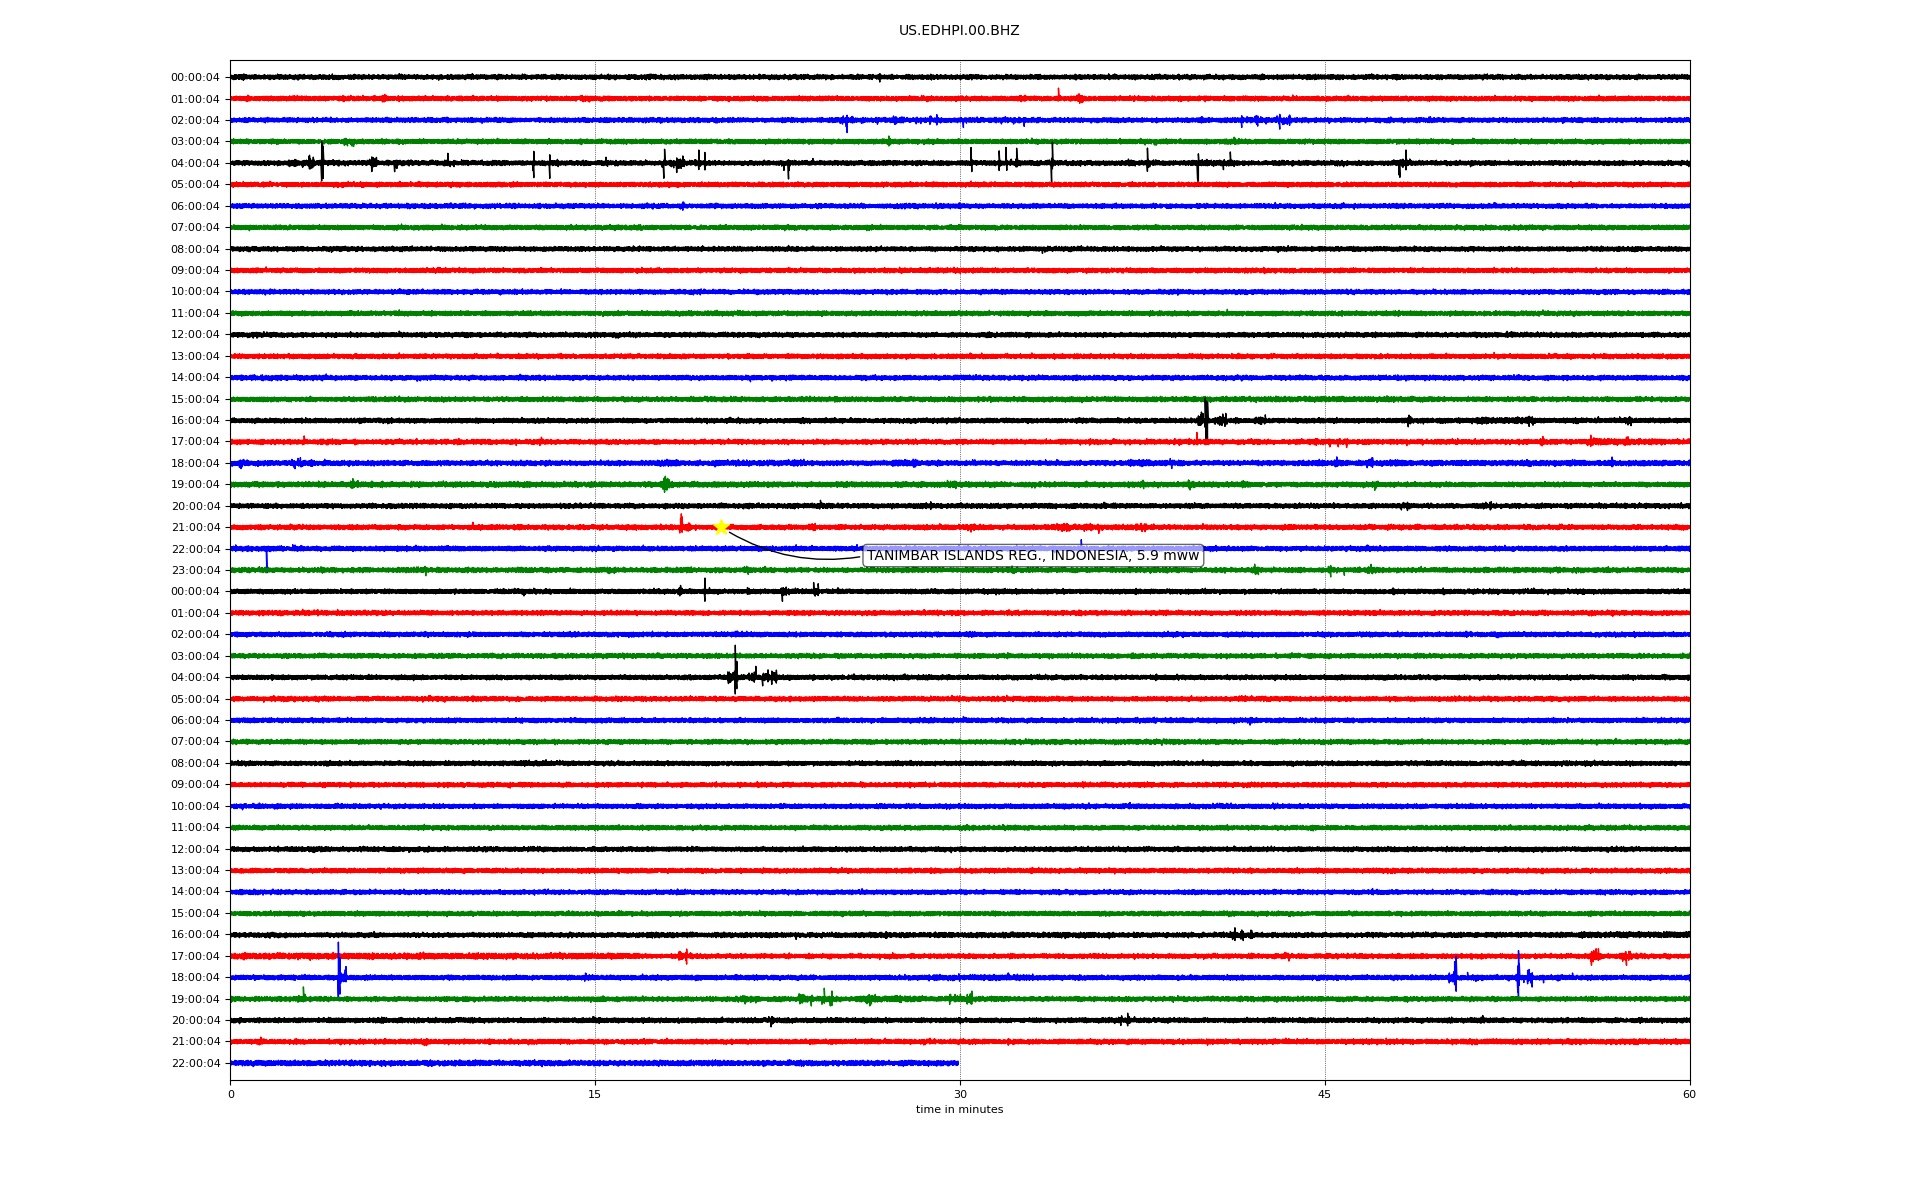Image resolution: width=1920 pixels, height=1200 pixels.
Task: Click the 'time in minutes' axis label
Action: pos(959,1110)
